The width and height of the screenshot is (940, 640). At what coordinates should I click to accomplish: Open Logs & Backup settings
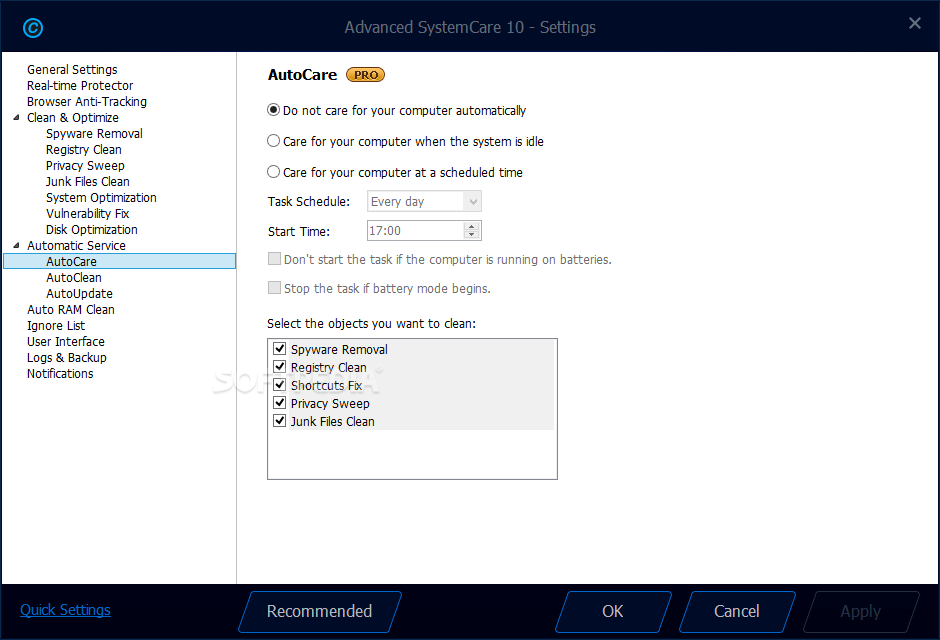67,358
